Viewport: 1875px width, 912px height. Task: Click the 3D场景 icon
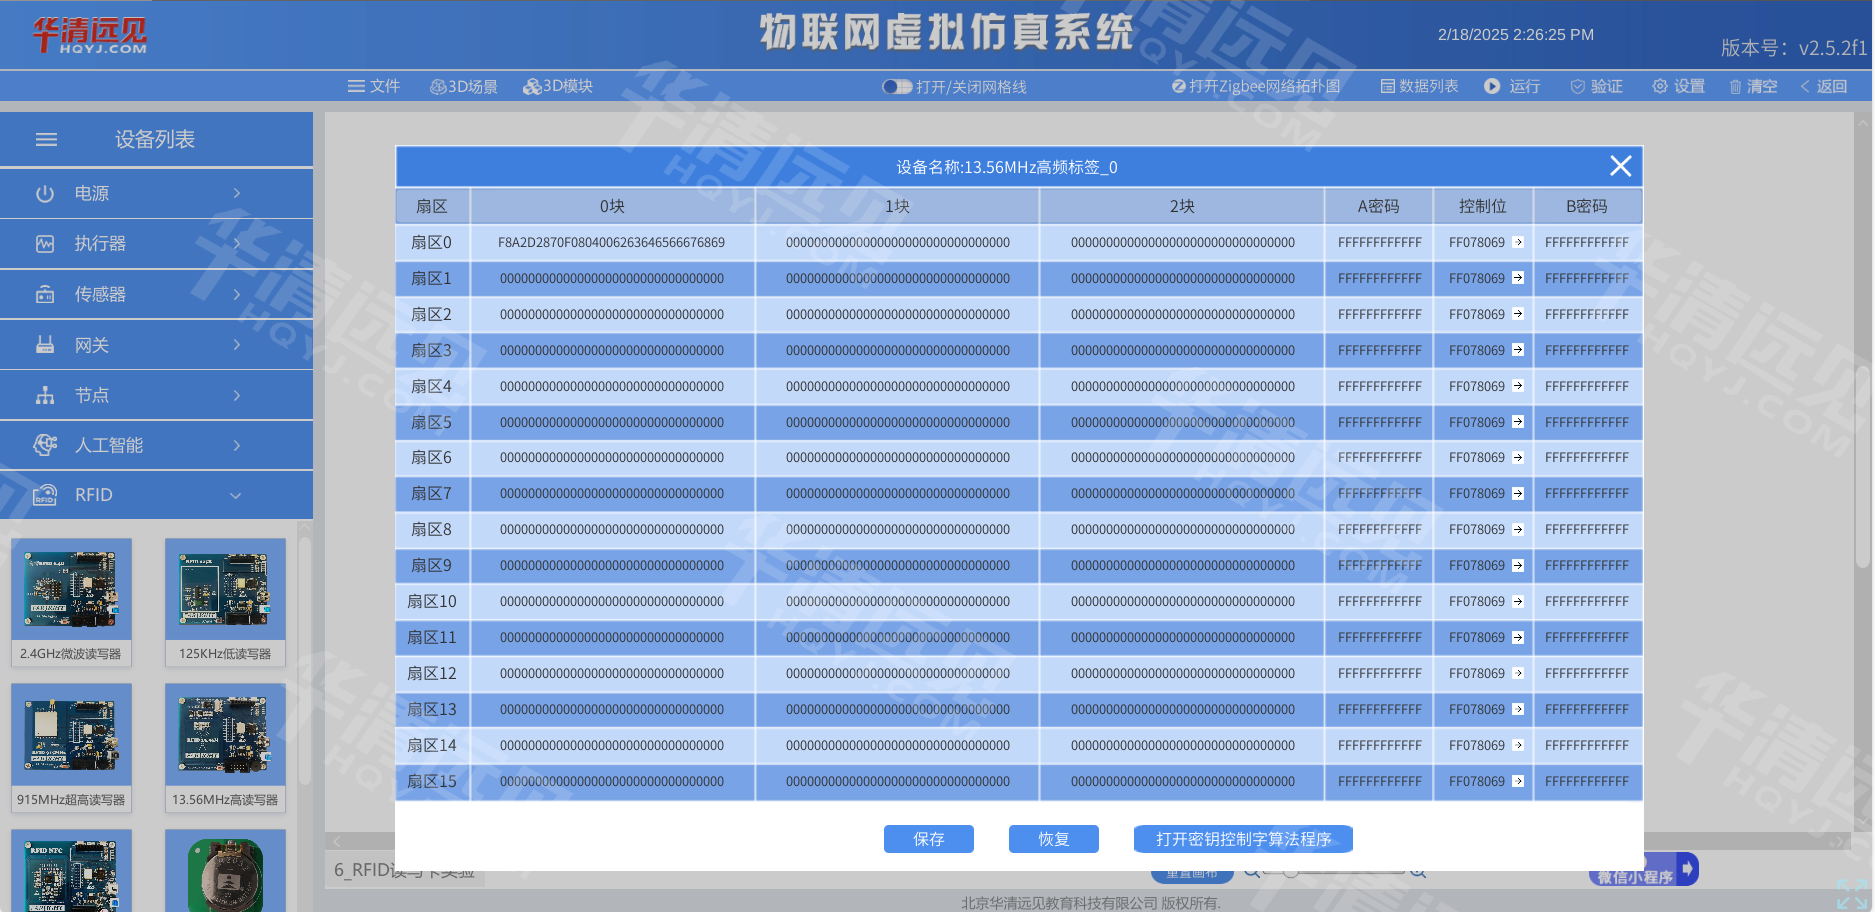pyautogui.click(x=438, y=87)
